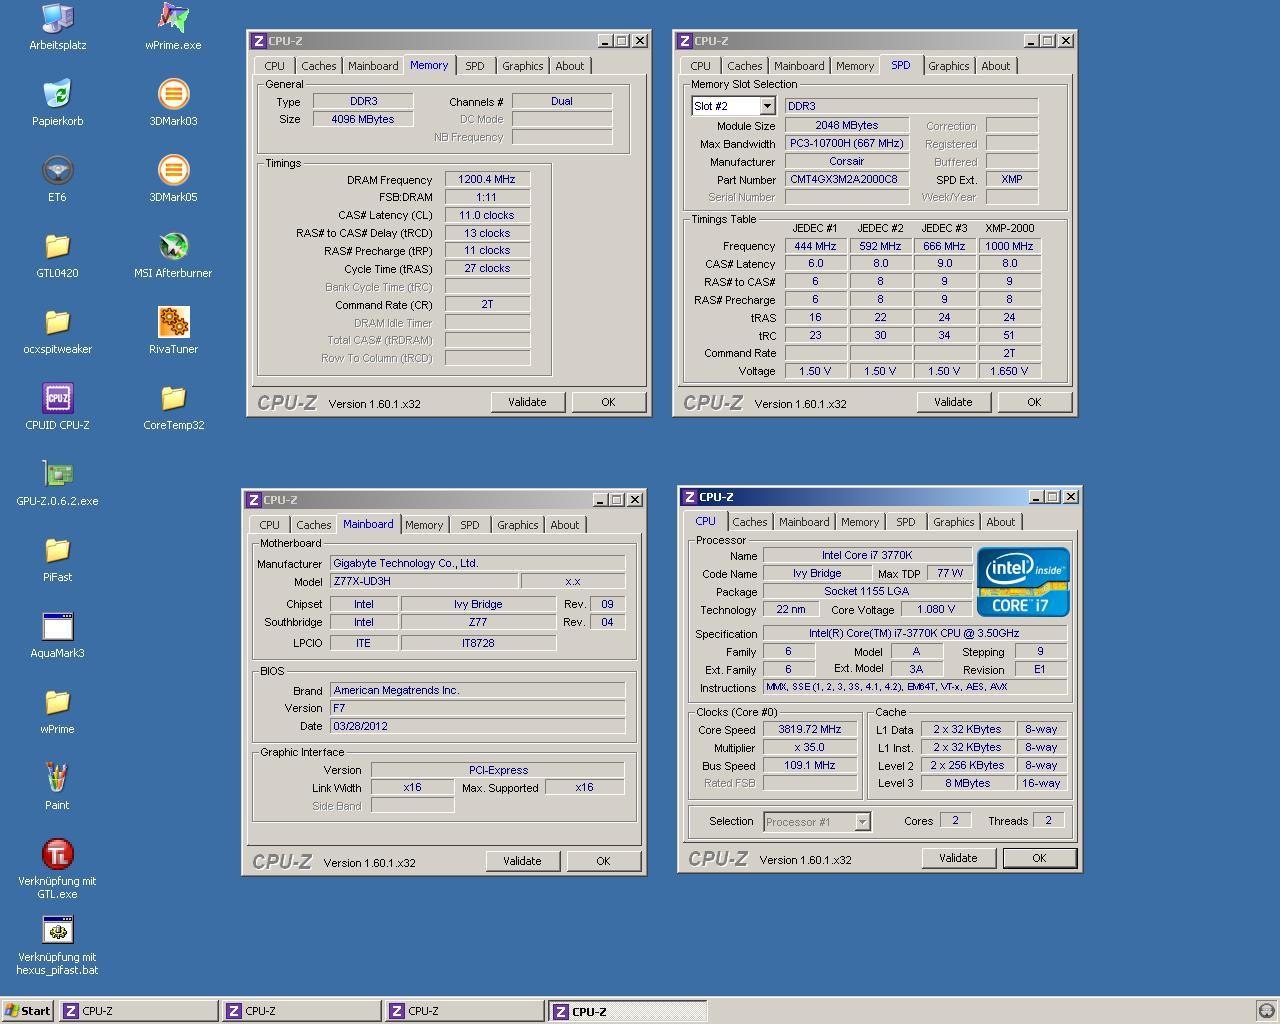Viewport: 1280px width, 1024px height.
Task: Select Memory tab in Mainboard window
Action: coord(424,525)
